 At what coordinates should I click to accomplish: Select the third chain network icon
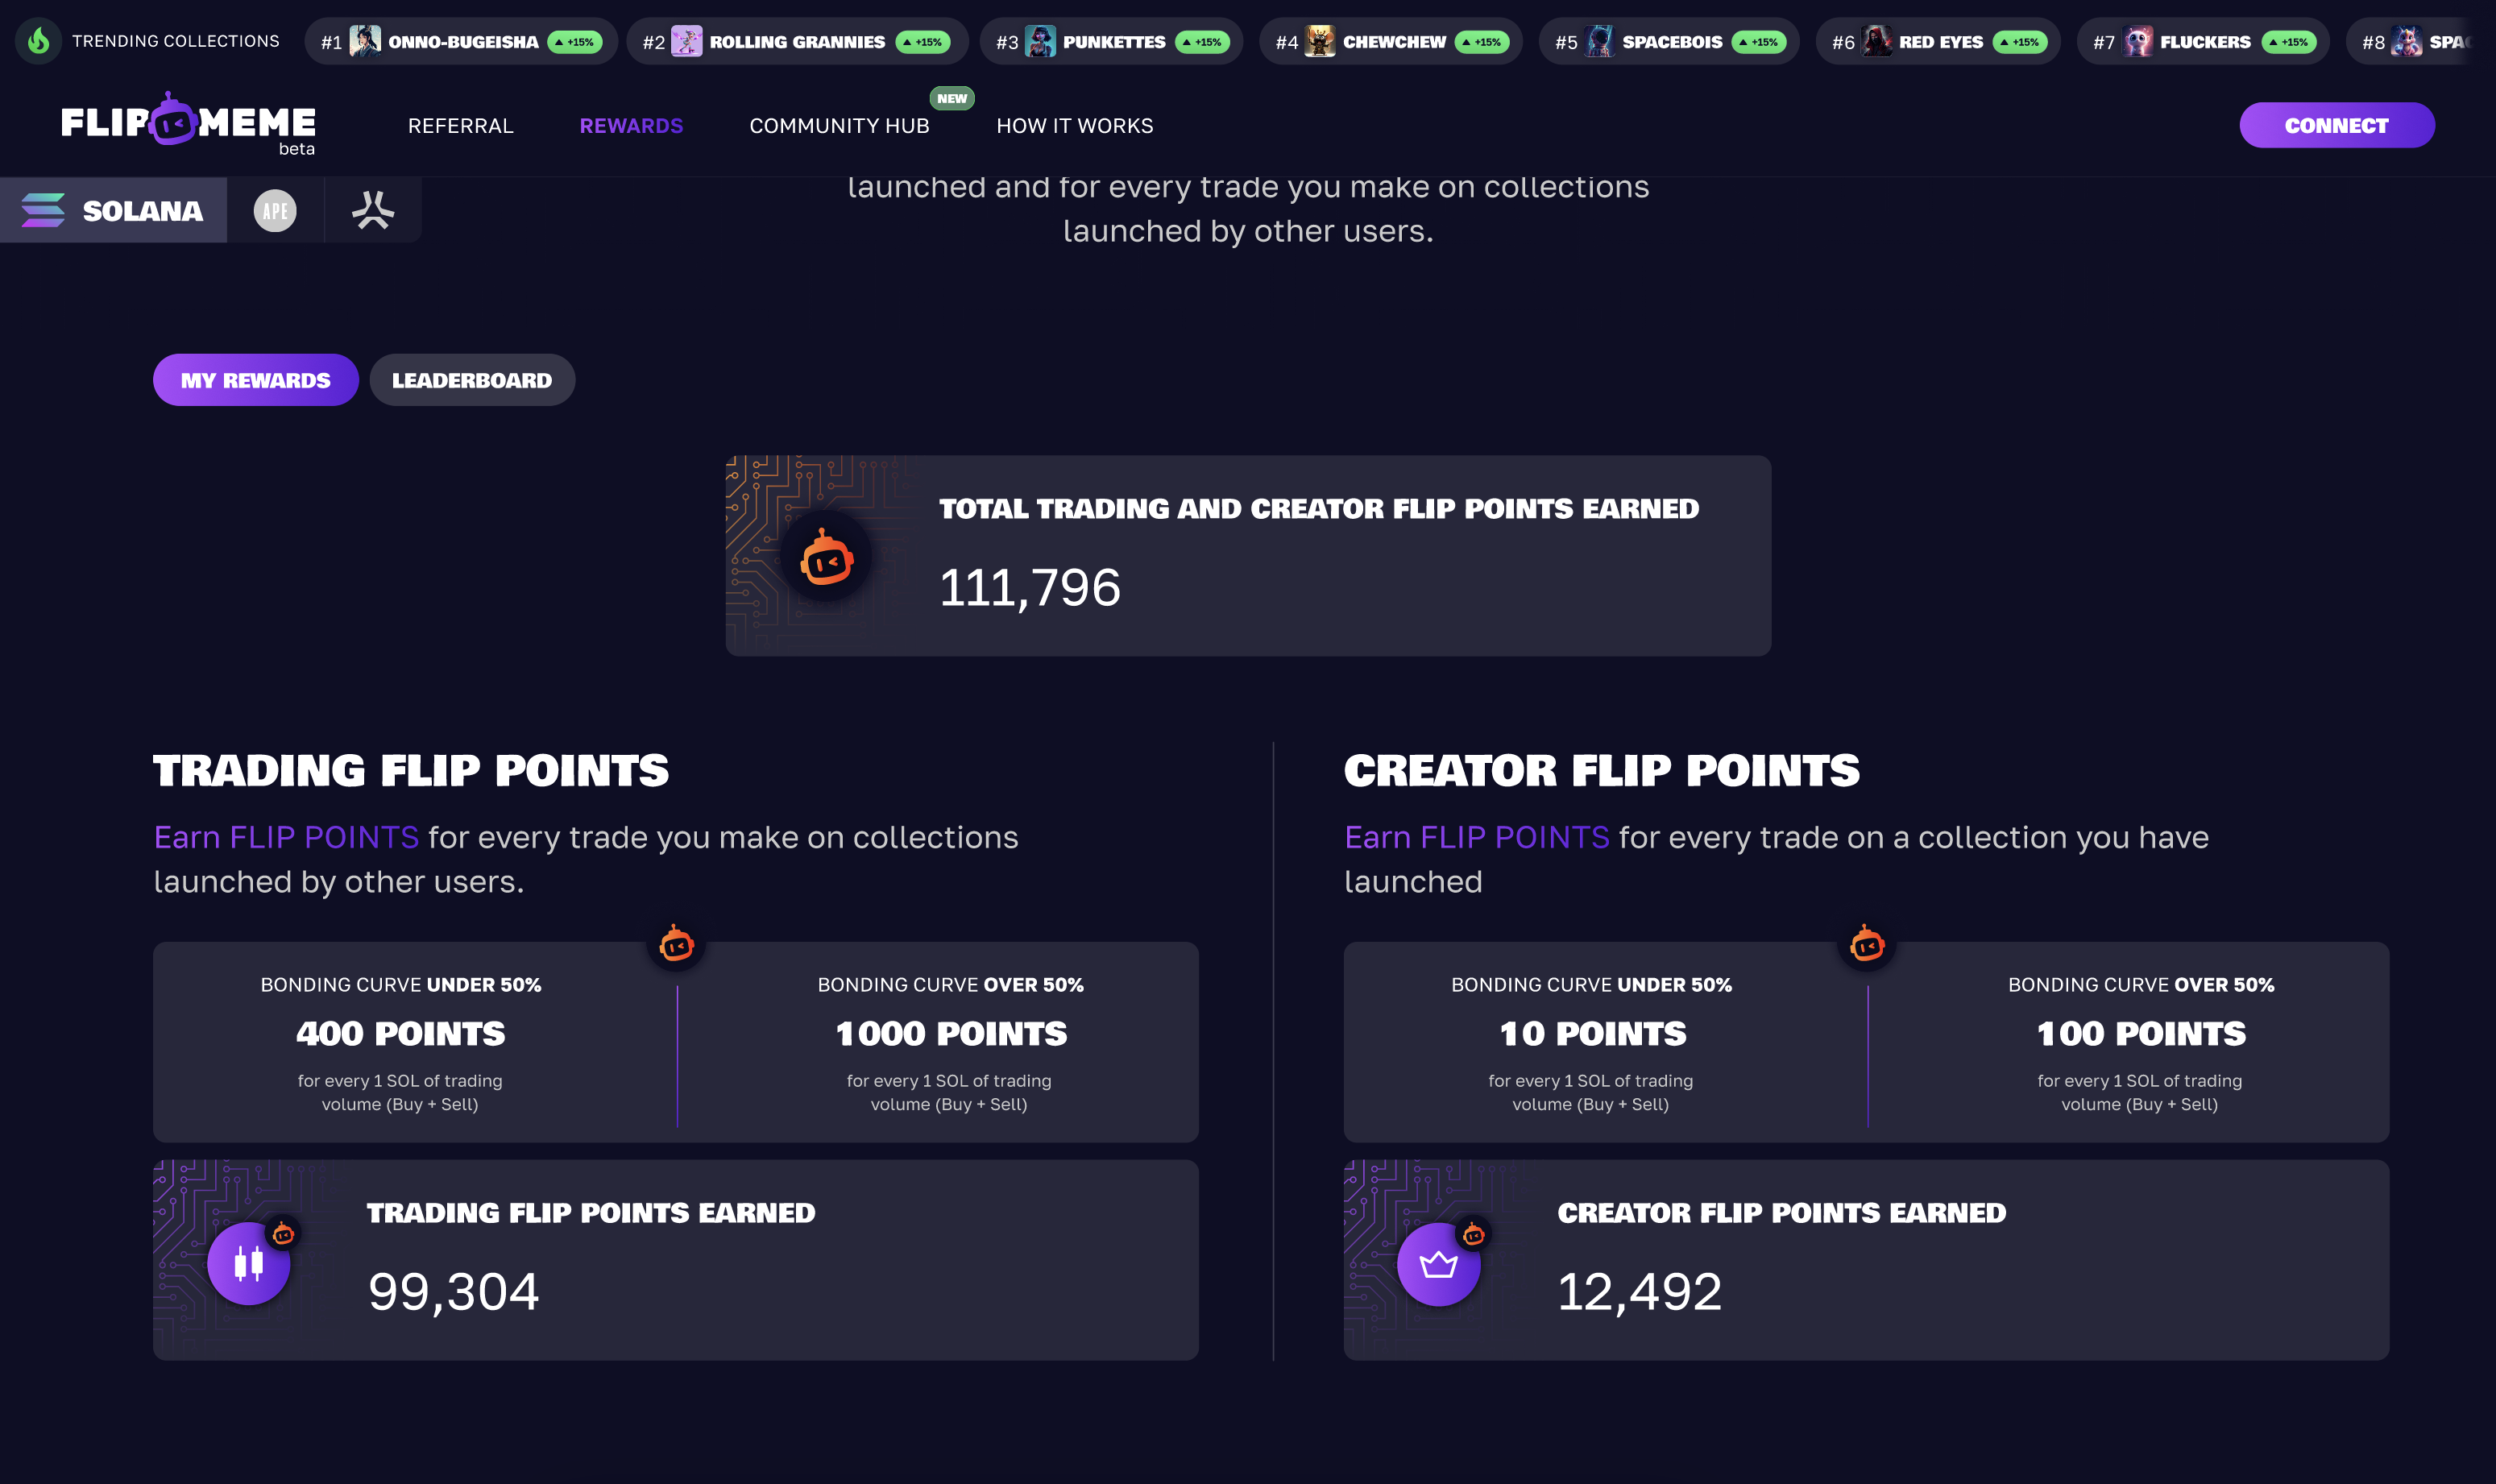pos(373,210)
